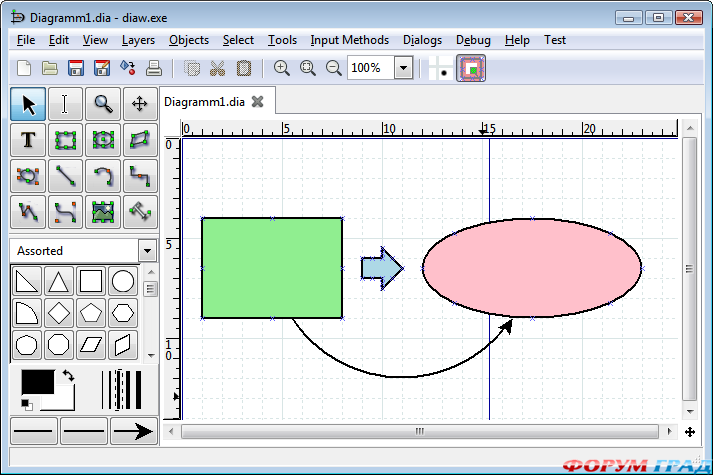Open the View menu

coord(95,40)
